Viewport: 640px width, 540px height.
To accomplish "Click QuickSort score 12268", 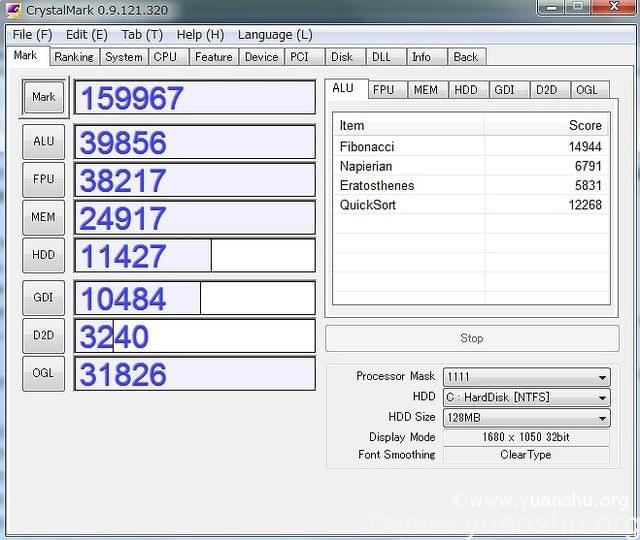I will click(585, 204).
